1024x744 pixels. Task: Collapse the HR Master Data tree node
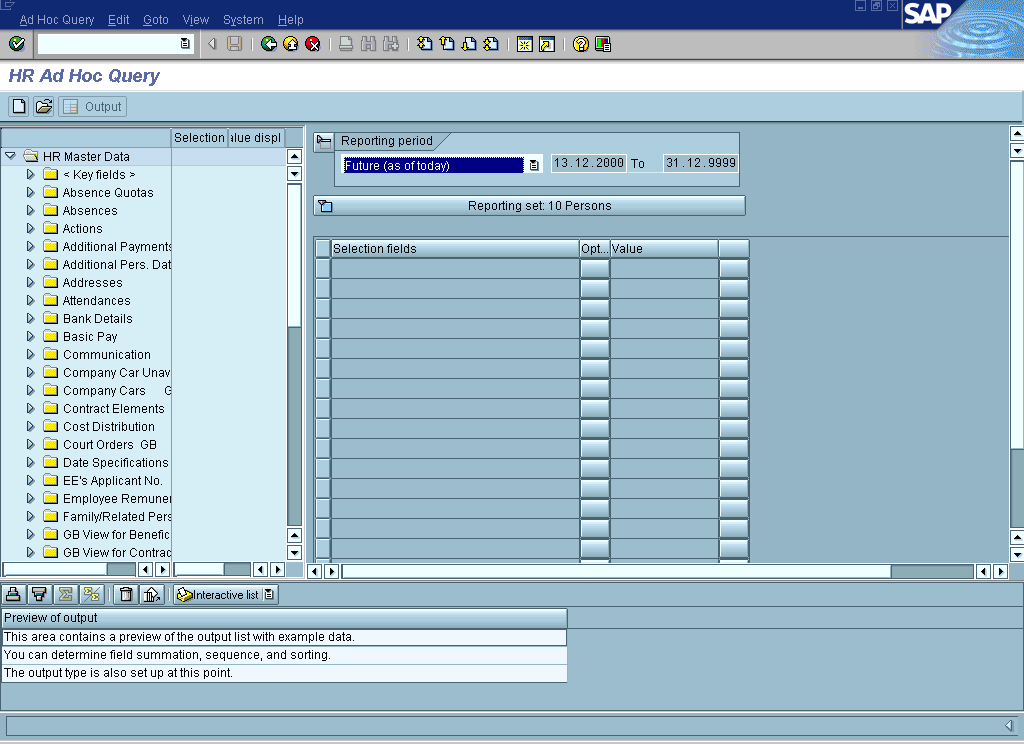coord(10,156)
